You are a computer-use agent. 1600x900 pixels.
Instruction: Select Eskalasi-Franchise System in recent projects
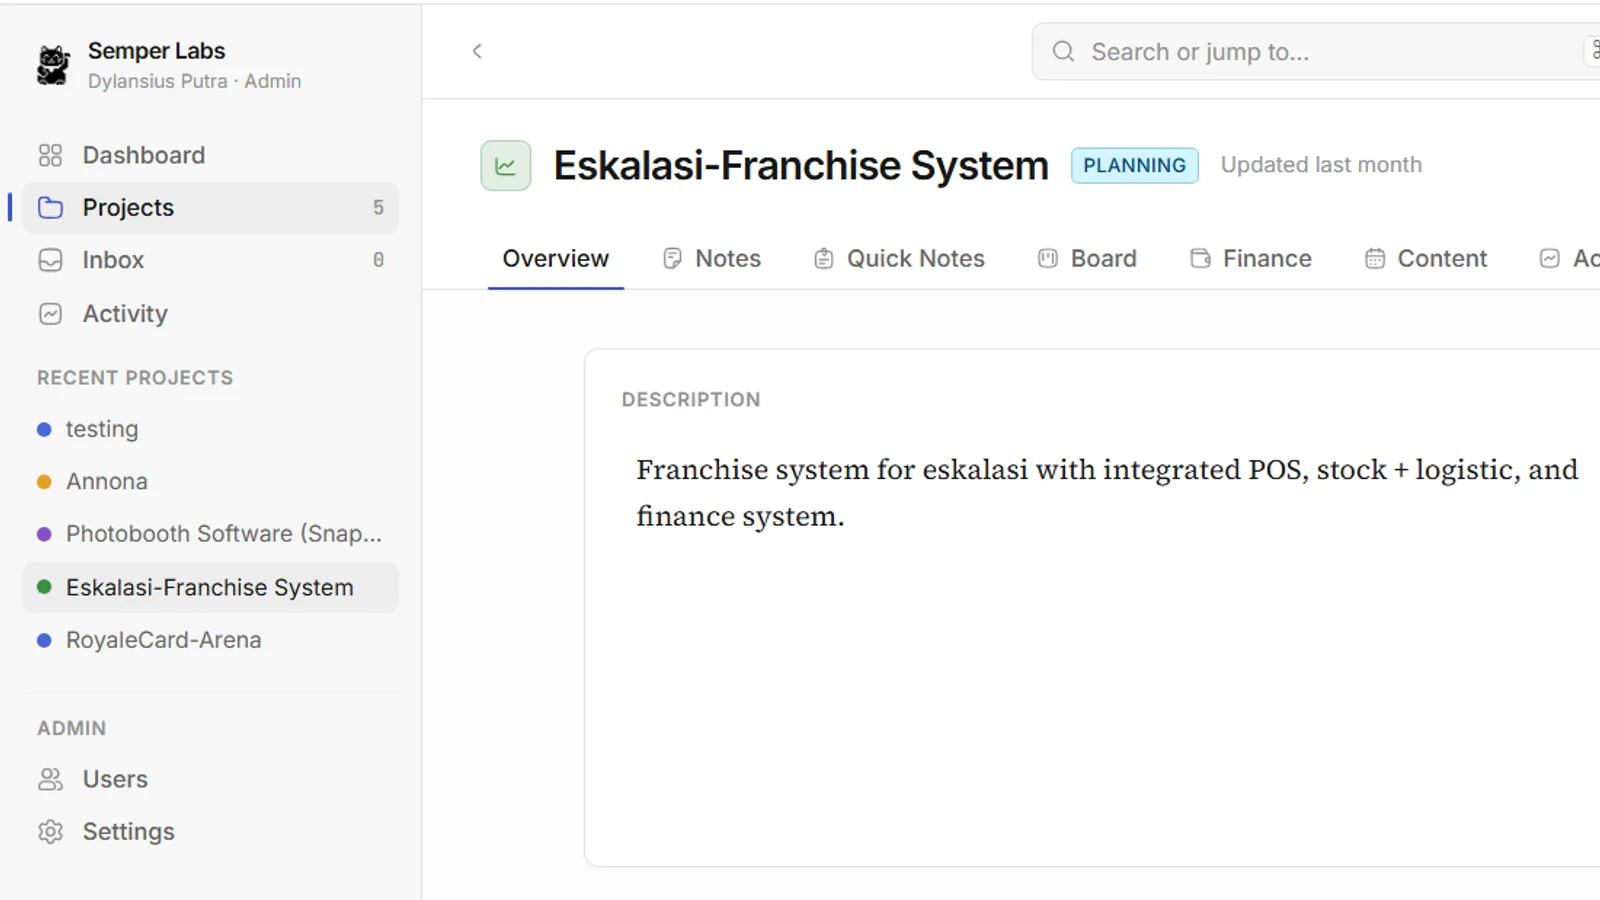(x=210, y=587)
